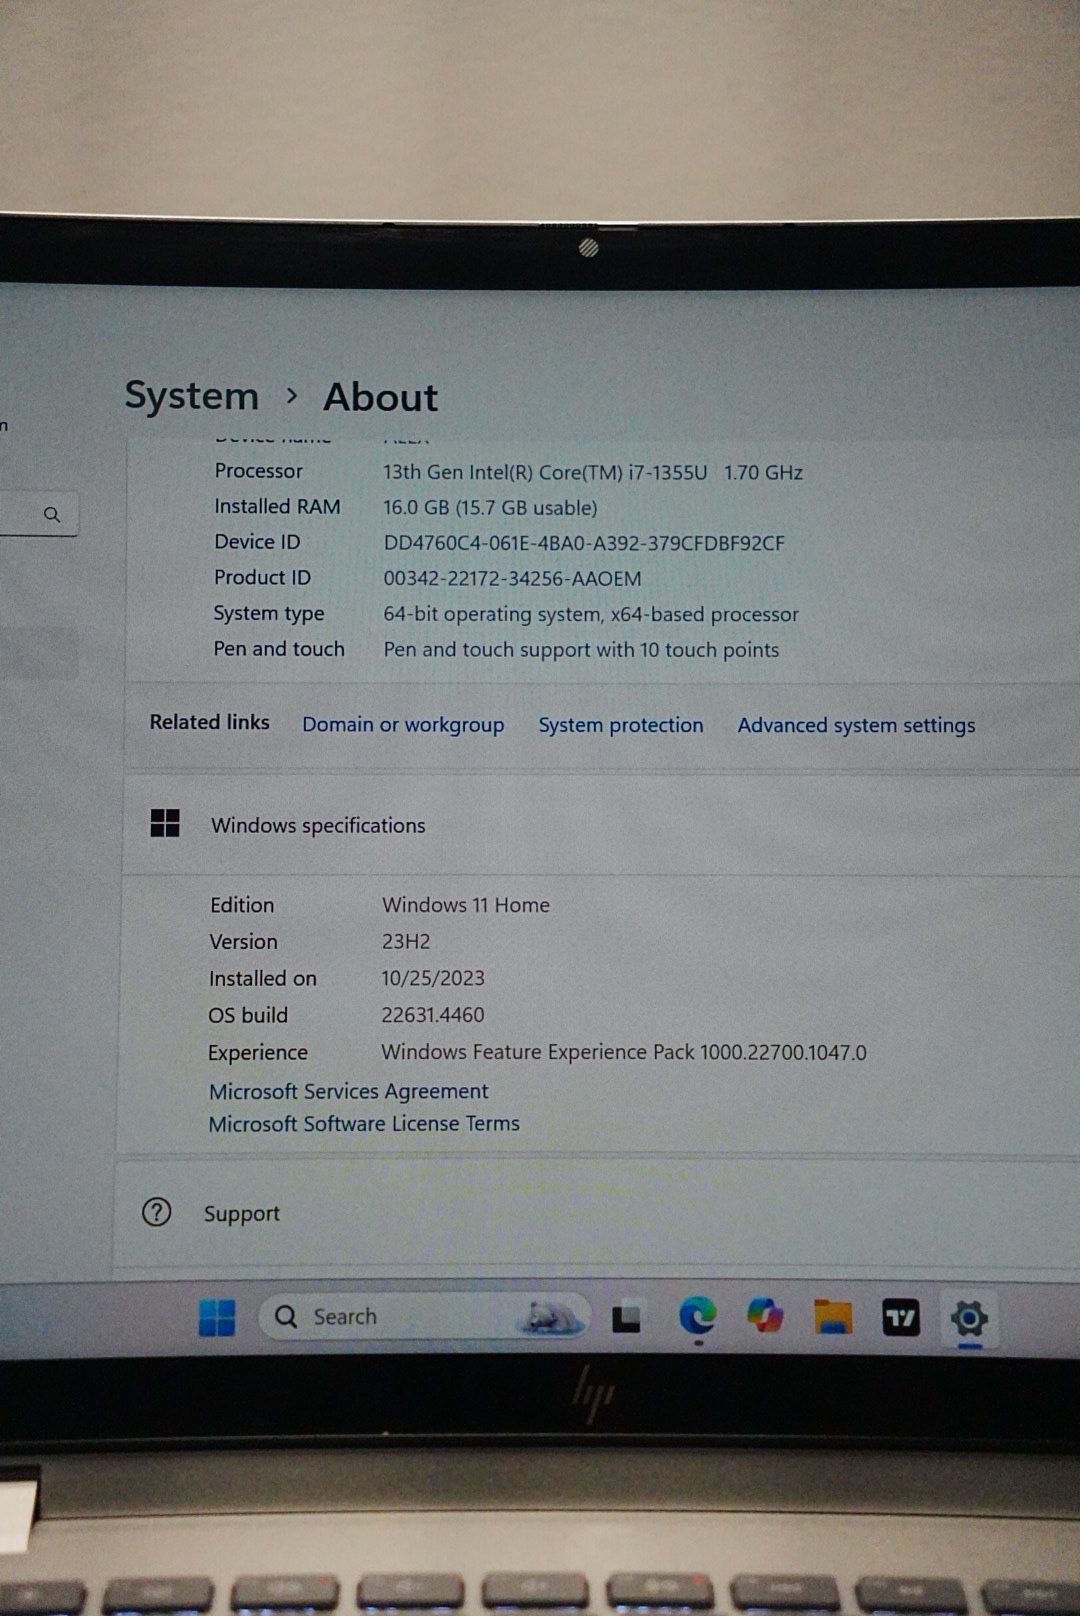This screenshot has height=1616, width=1080.
Task: Click the taskbar Search box
Action: point(390,1317)
